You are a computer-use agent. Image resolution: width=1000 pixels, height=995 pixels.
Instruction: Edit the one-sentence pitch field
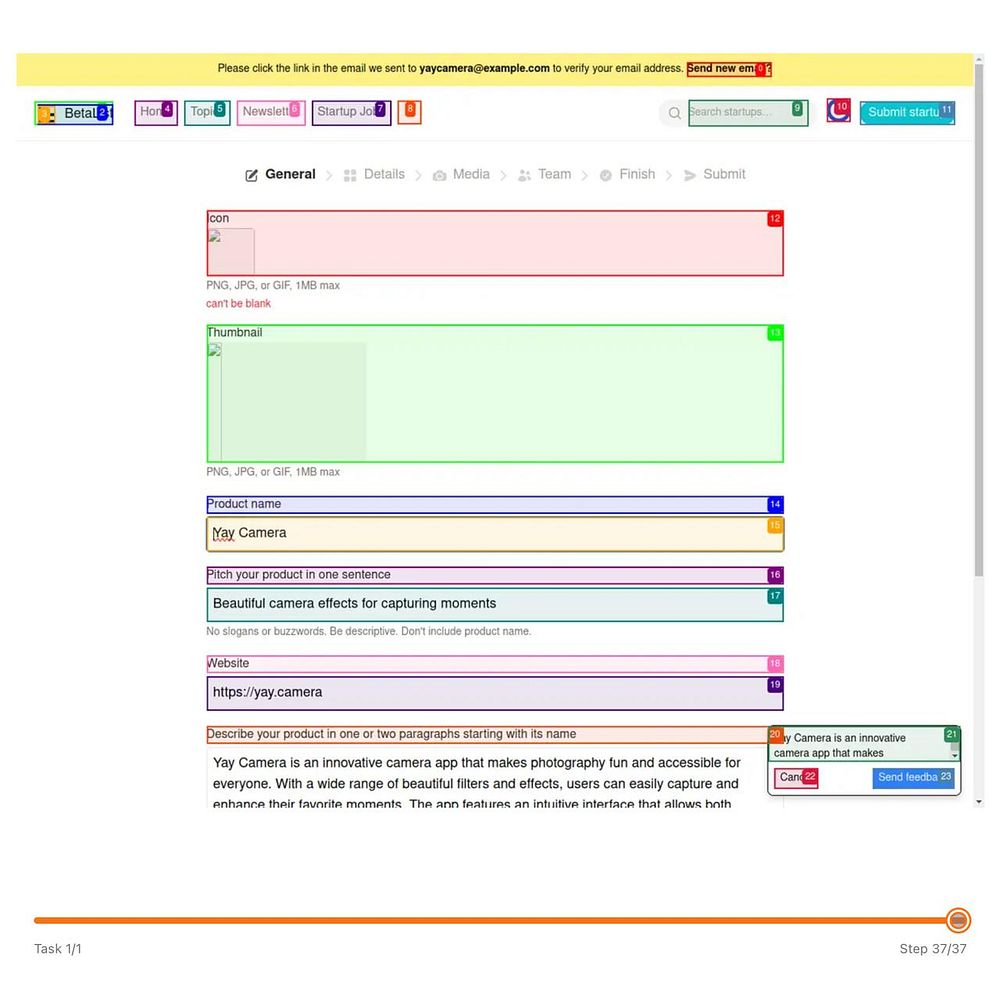click(x=495, y=605)
